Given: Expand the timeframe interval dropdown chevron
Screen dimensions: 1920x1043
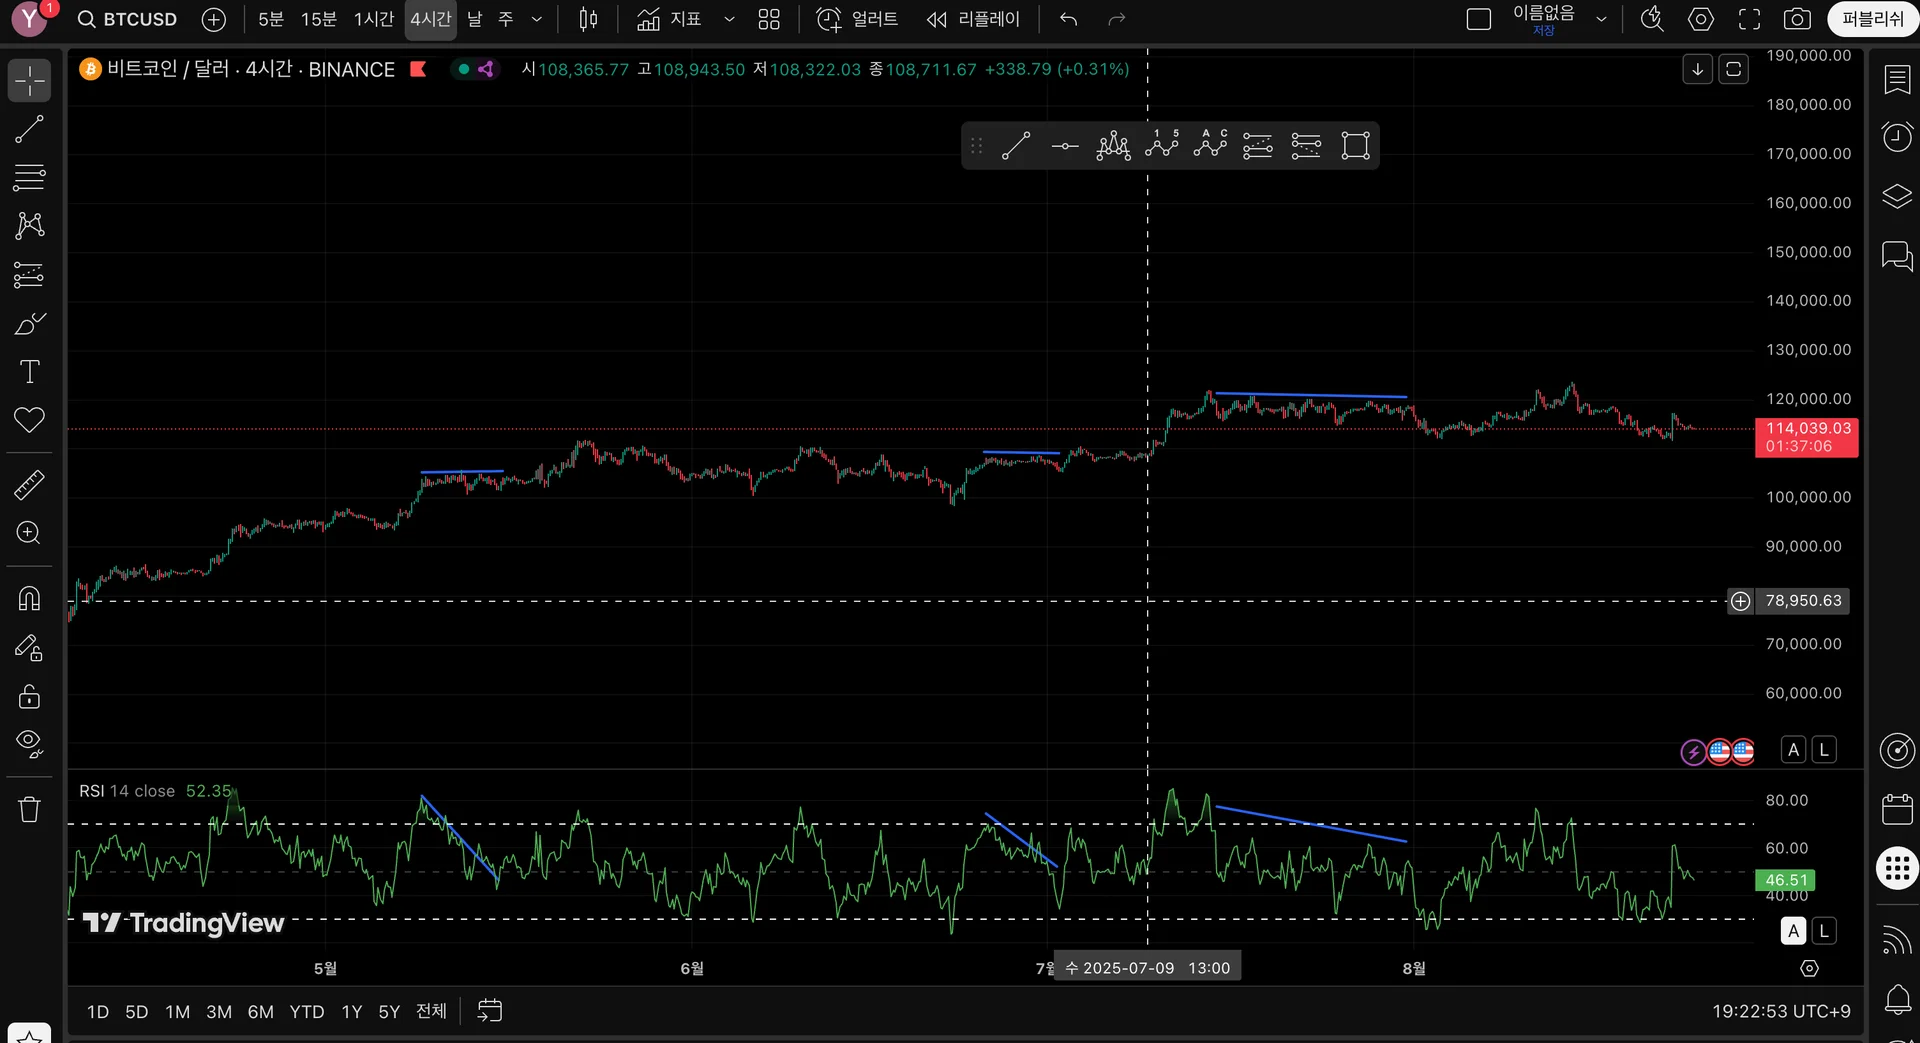Looking at the screenshot, I should [537, 19].
